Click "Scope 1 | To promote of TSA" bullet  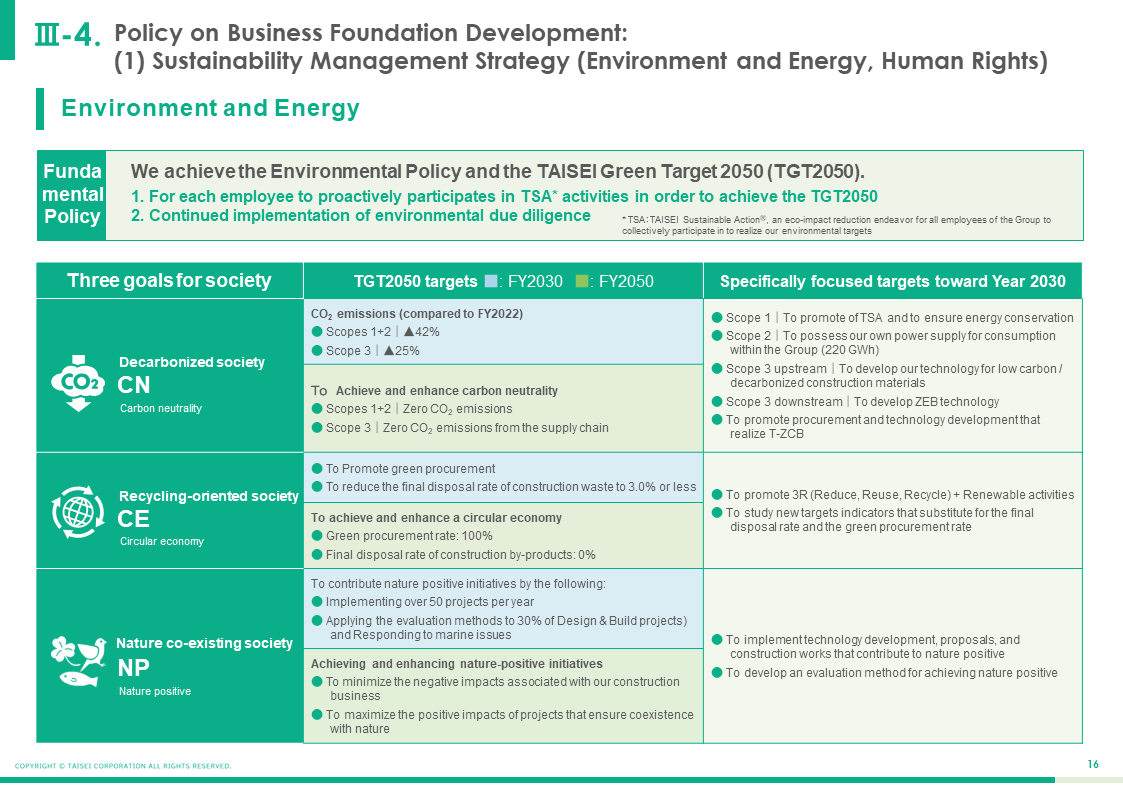(x=892, y=318)
